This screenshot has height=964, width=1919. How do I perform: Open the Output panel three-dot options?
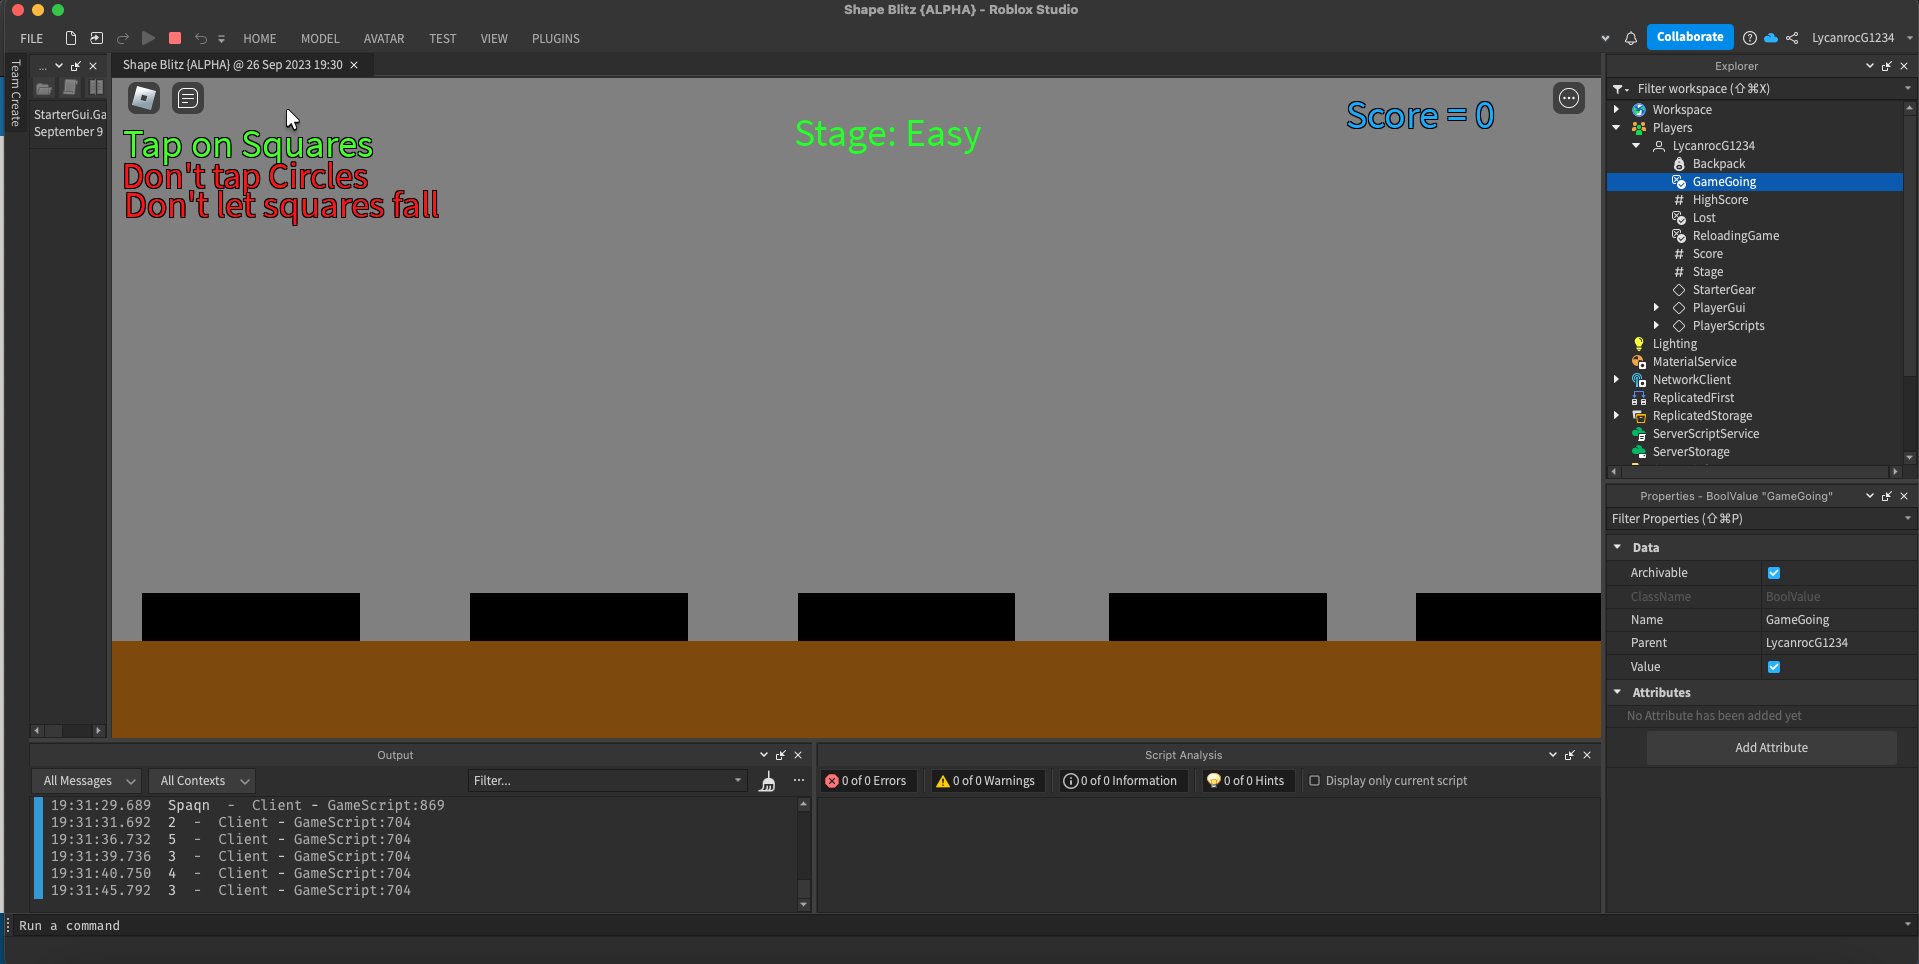click(798, 780)
